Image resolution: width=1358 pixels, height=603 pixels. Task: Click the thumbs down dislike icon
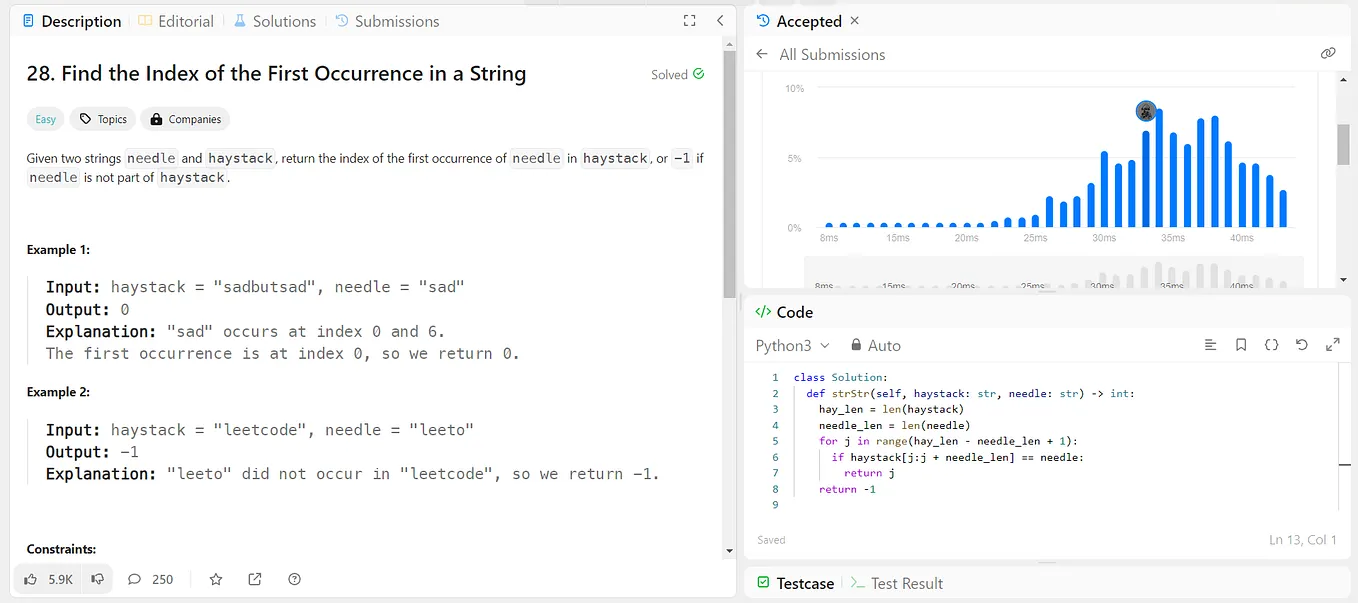97,579
